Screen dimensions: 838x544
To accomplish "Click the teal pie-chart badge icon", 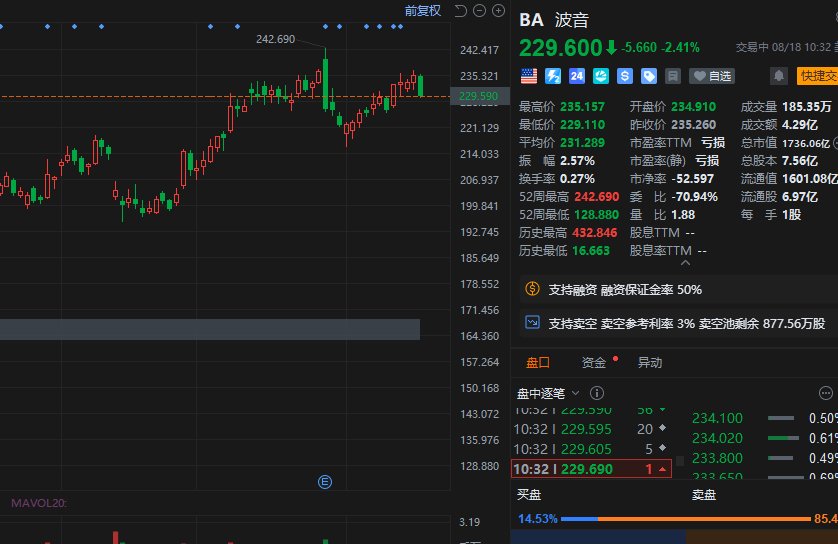I will pos(601,76).
